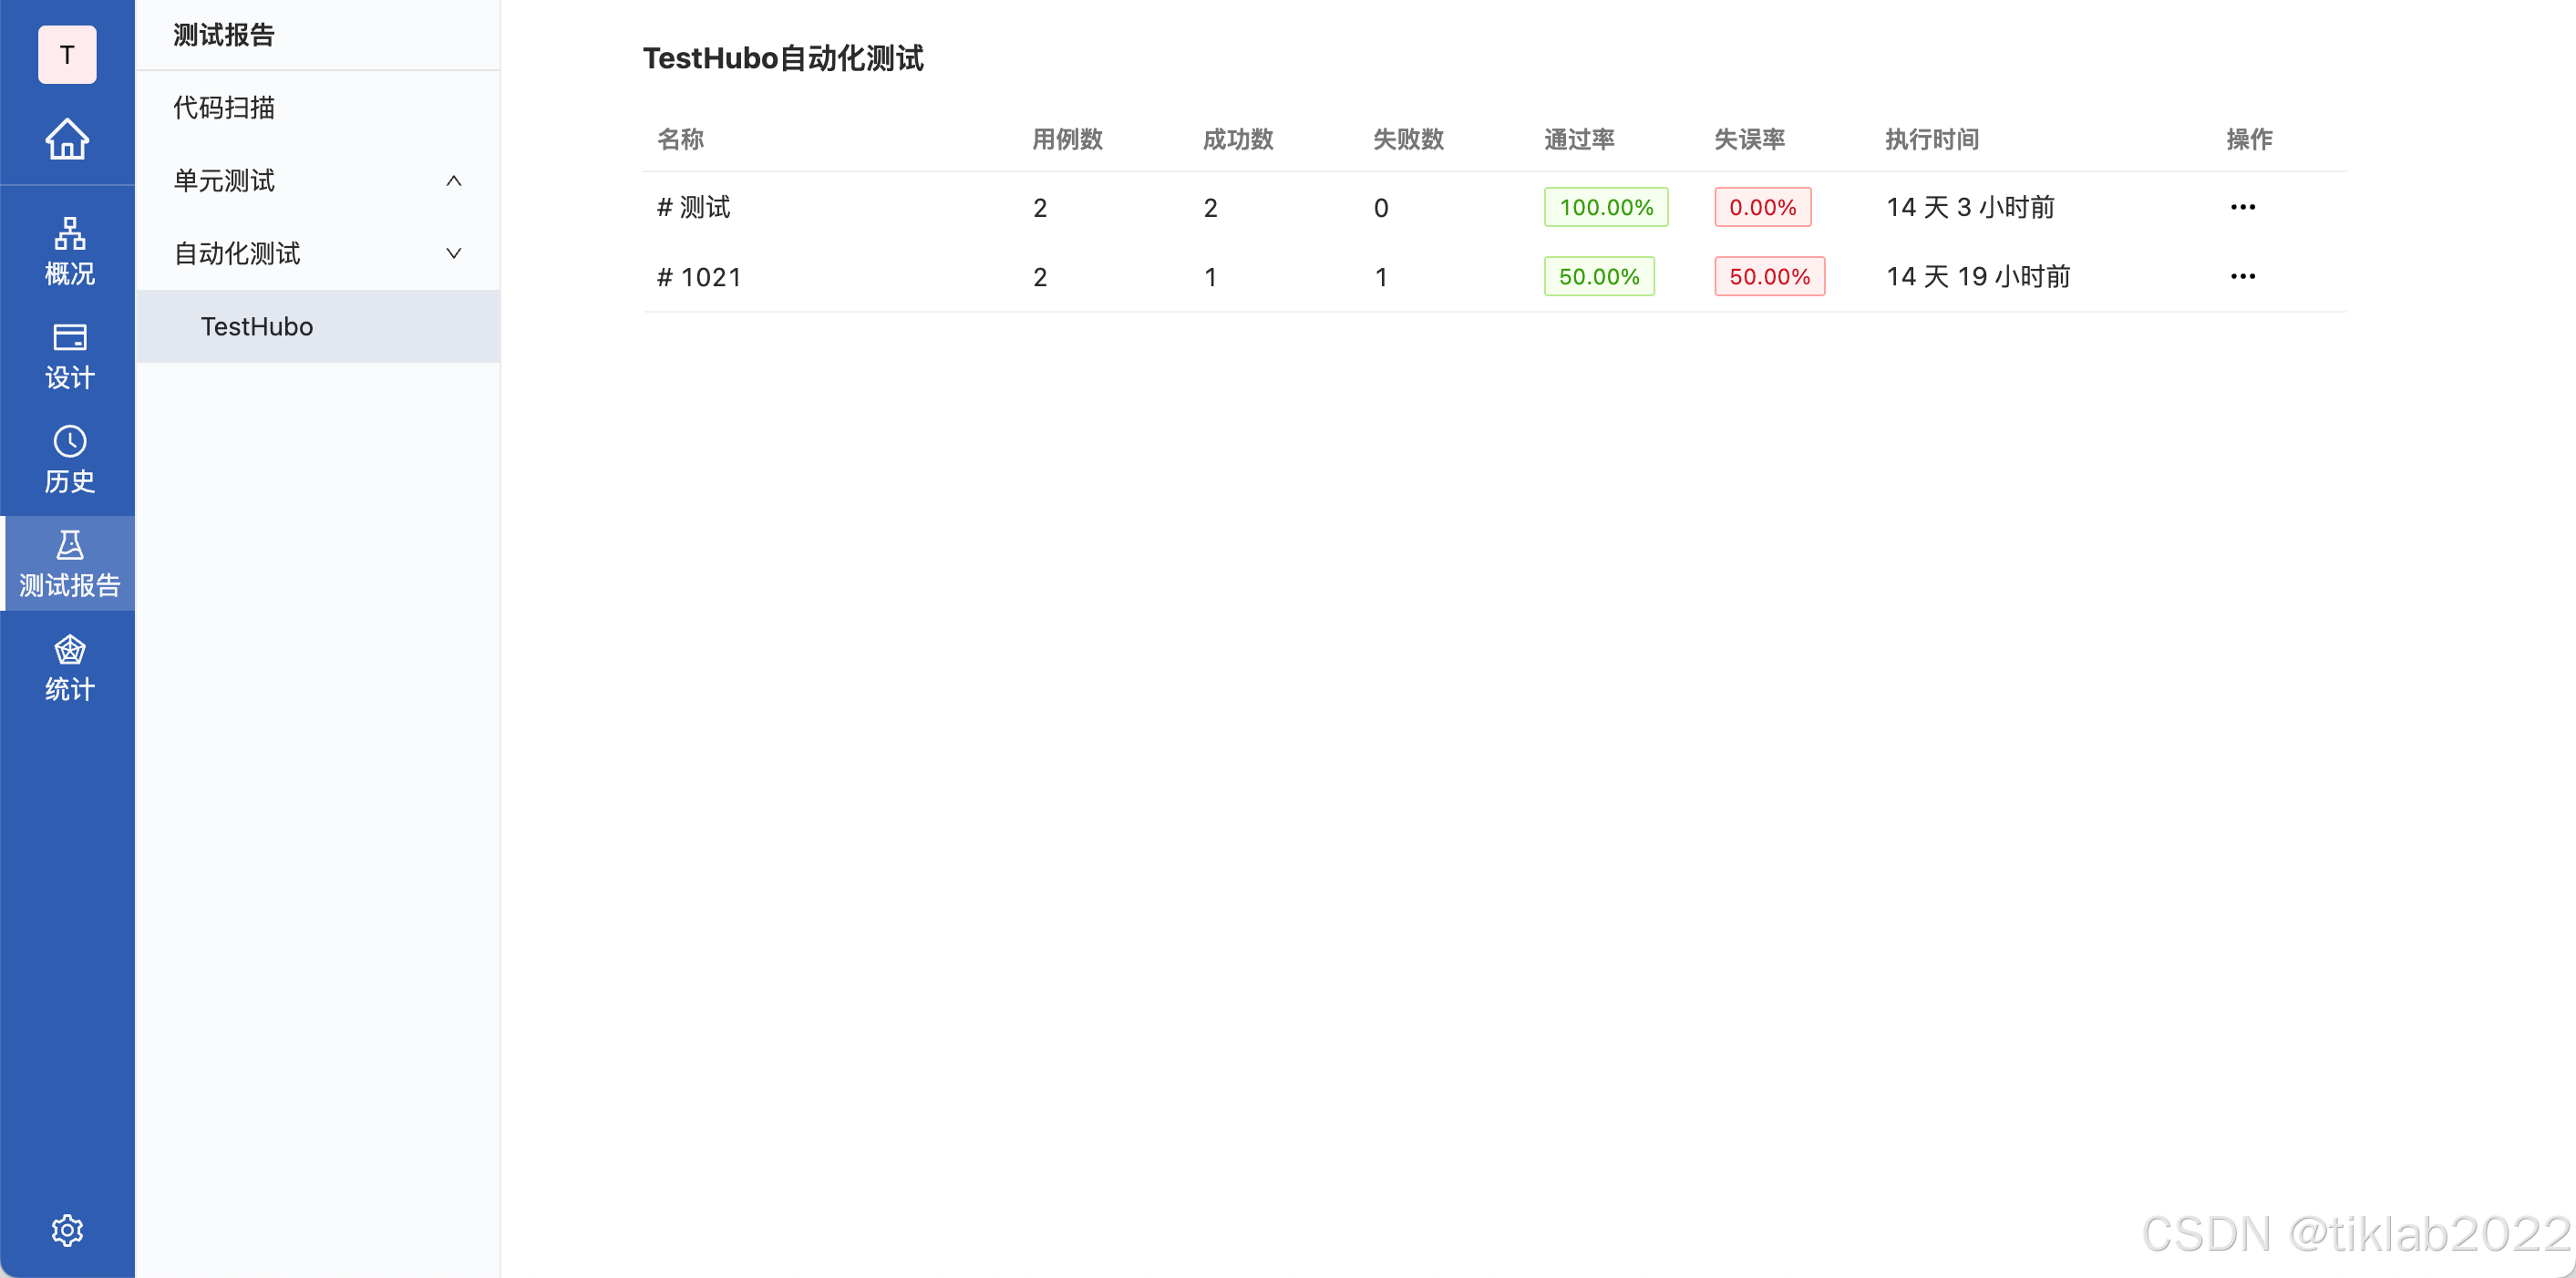The height and width of the screenshot is (1278, 2576).
Task: Click the T project avatar
Action: click(x=67, y=55)
